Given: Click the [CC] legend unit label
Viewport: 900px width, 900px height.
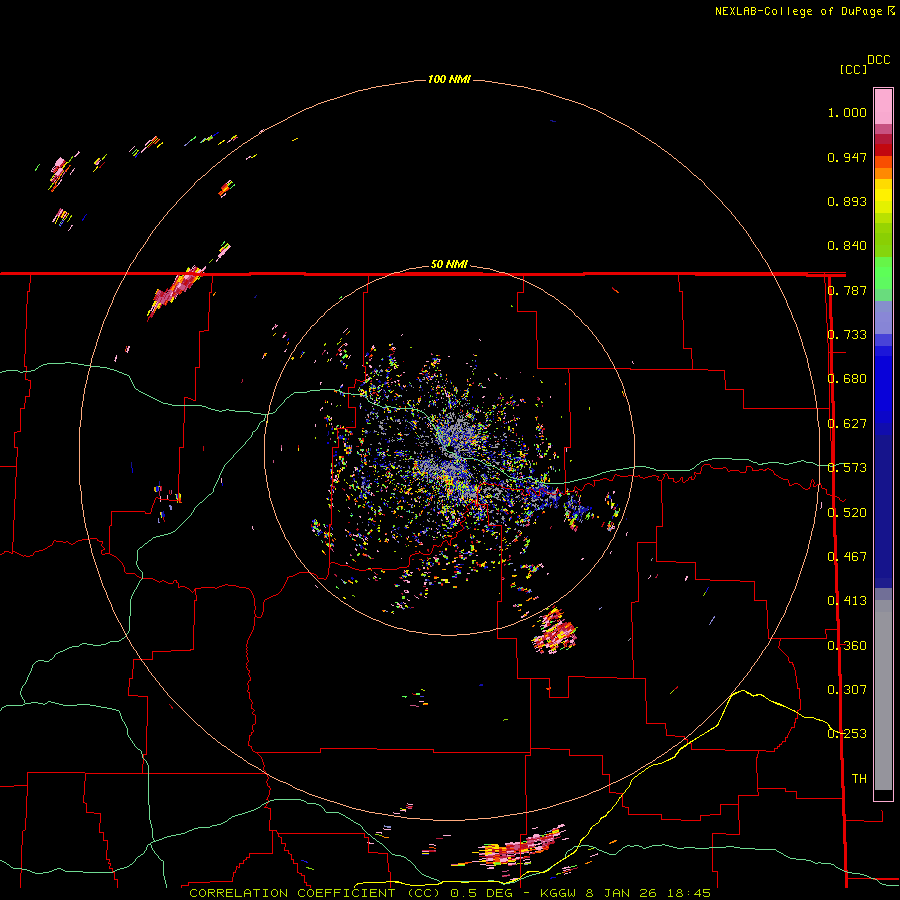Looking at the screenshot, I should point(853,69).
